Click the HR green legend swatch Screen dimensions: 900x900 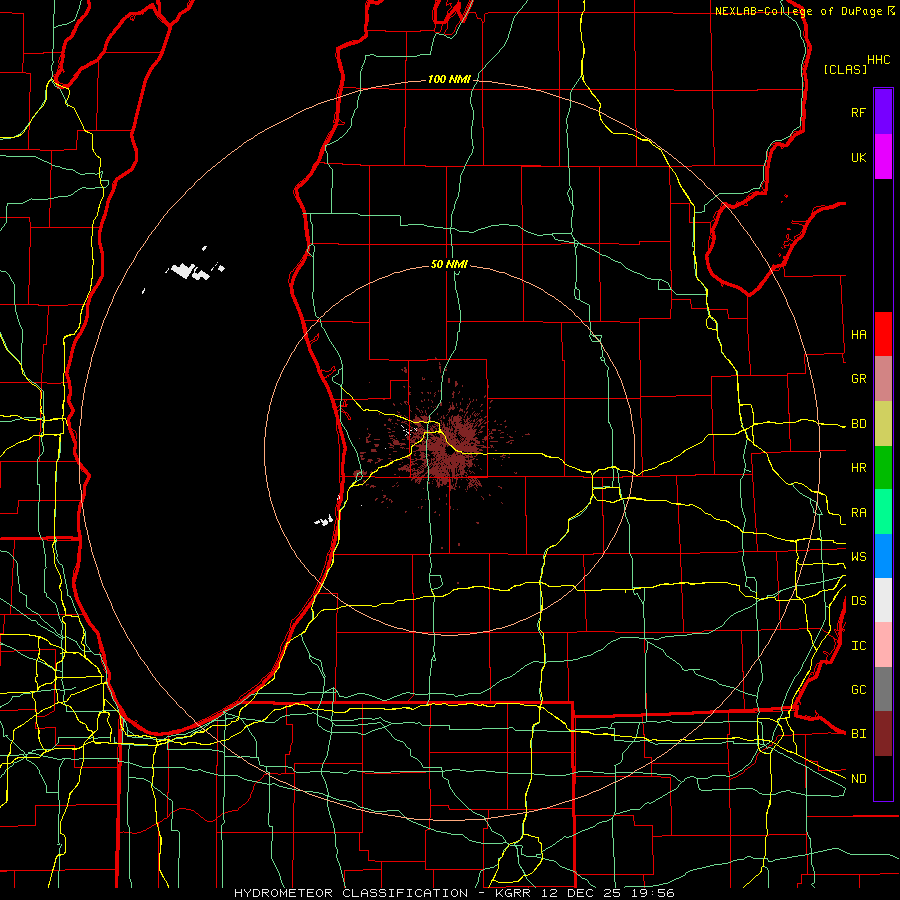click(883, 468)
